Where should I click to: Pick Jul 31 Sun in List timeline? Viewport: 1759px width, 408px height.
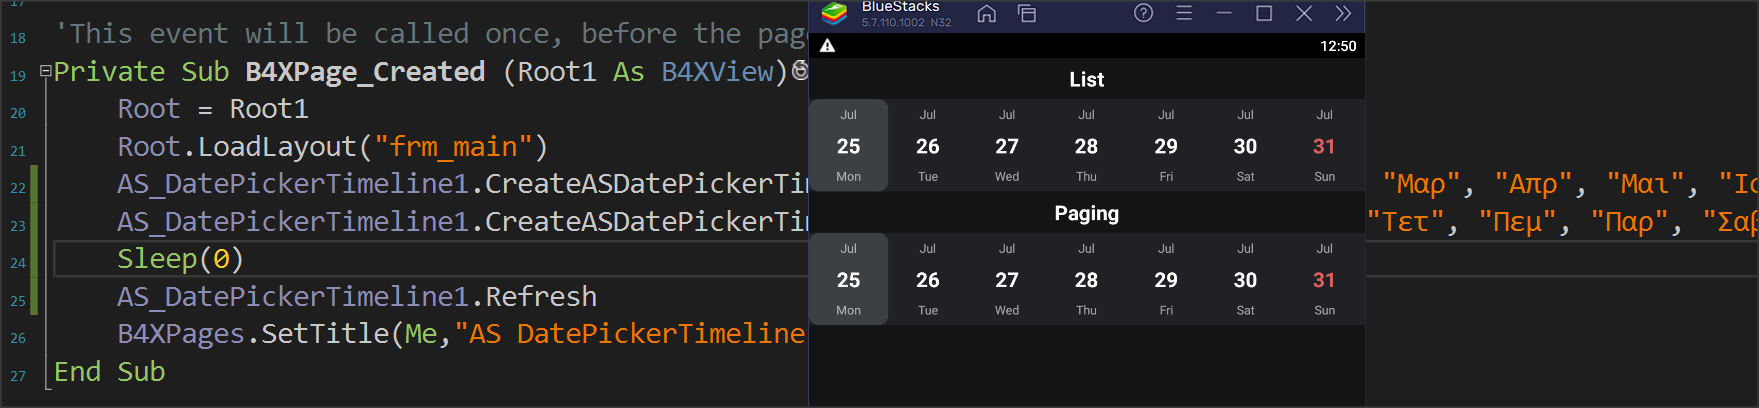click(x=1324, y=146)
